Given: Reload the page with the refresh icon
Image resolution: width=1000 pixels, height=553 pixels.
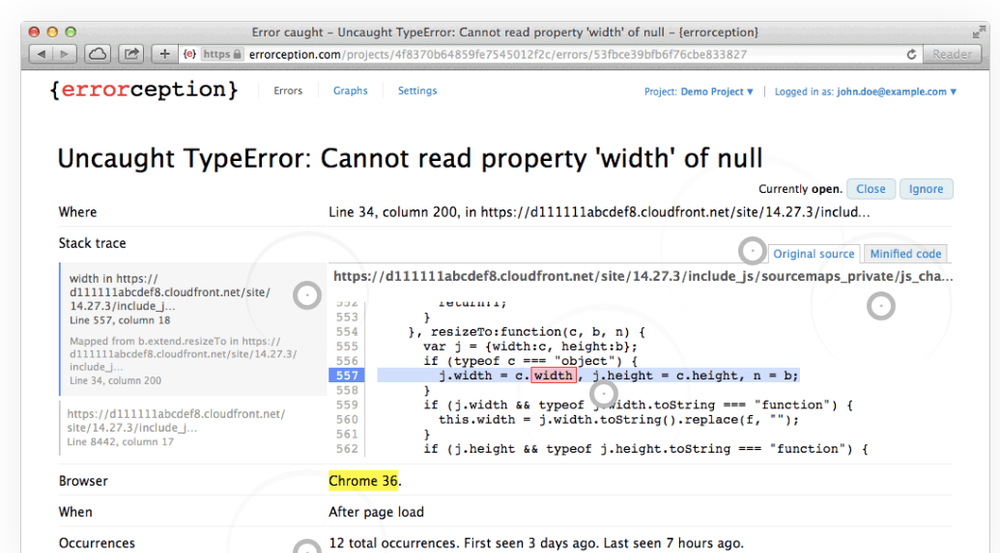Looking at the screenshot, I should click(911, 54).
